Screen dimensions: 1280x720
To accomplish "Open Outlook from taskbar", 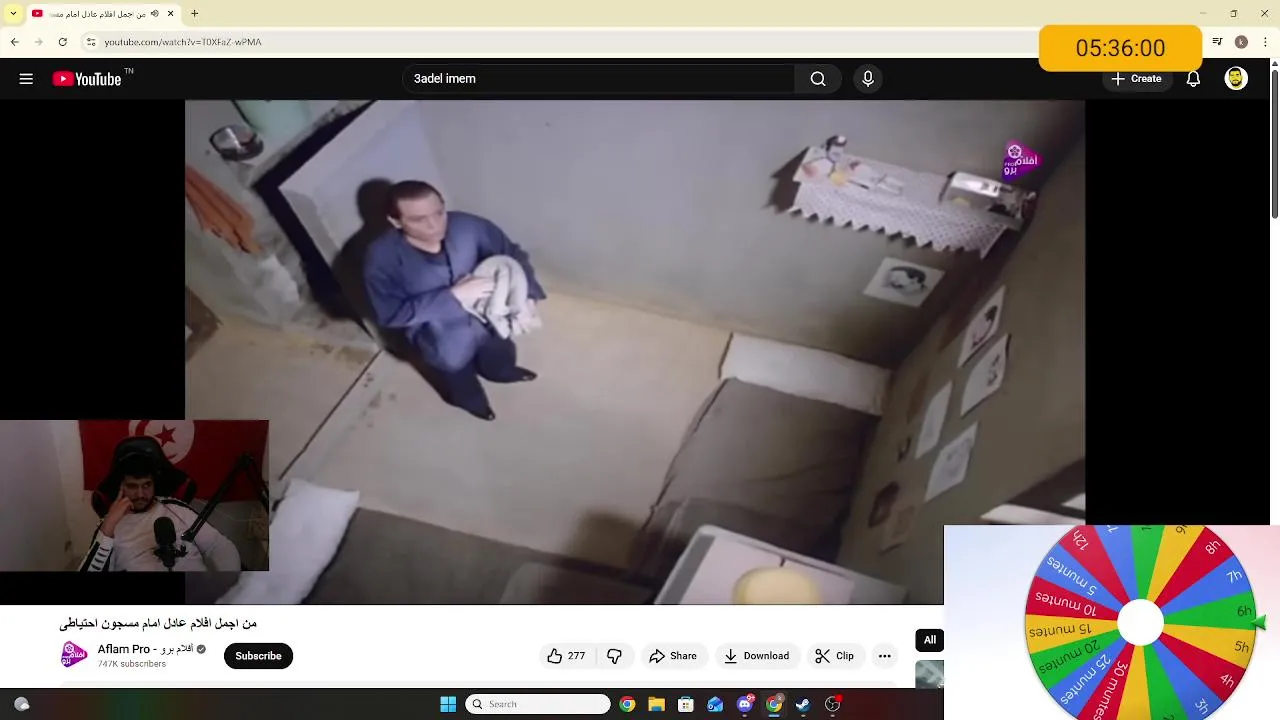I will (715, 704).
